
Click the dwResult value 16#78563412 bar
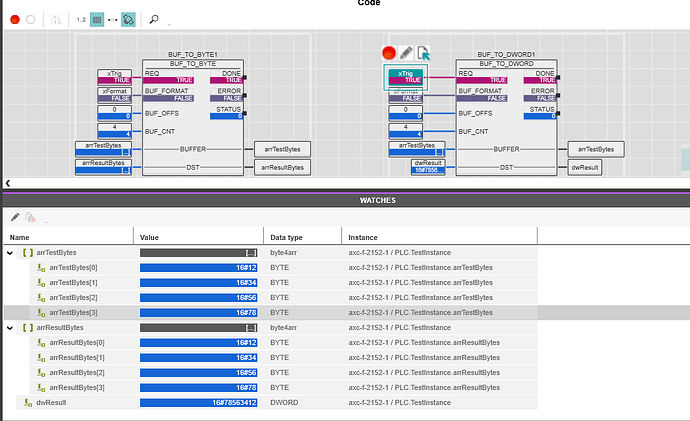[x=200, y=402]
